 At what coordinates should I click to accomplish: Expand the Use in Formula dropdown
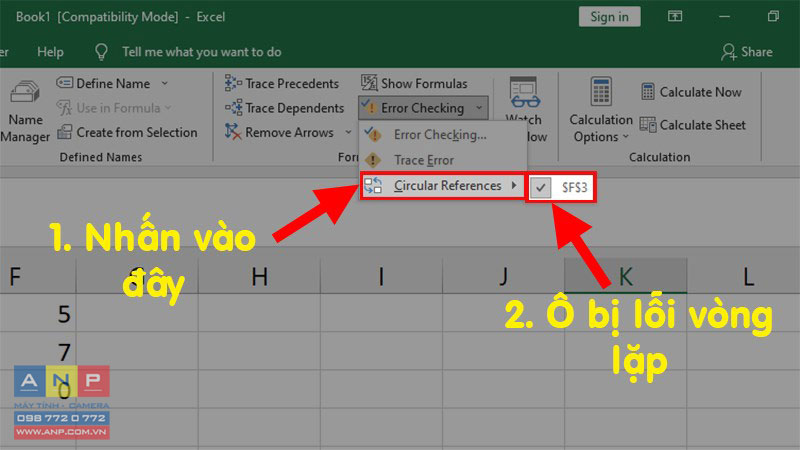point(168,108)
